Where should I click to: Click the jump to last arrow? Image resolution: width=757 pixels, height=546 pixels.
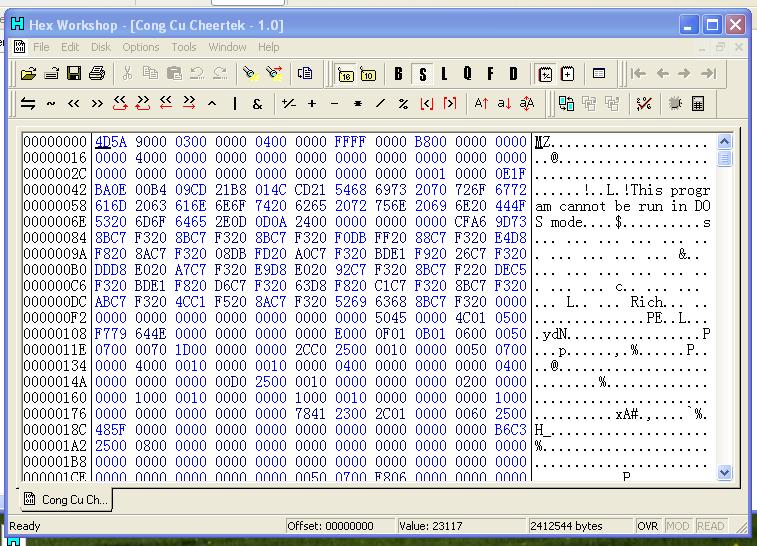click(x=708, y=73)
